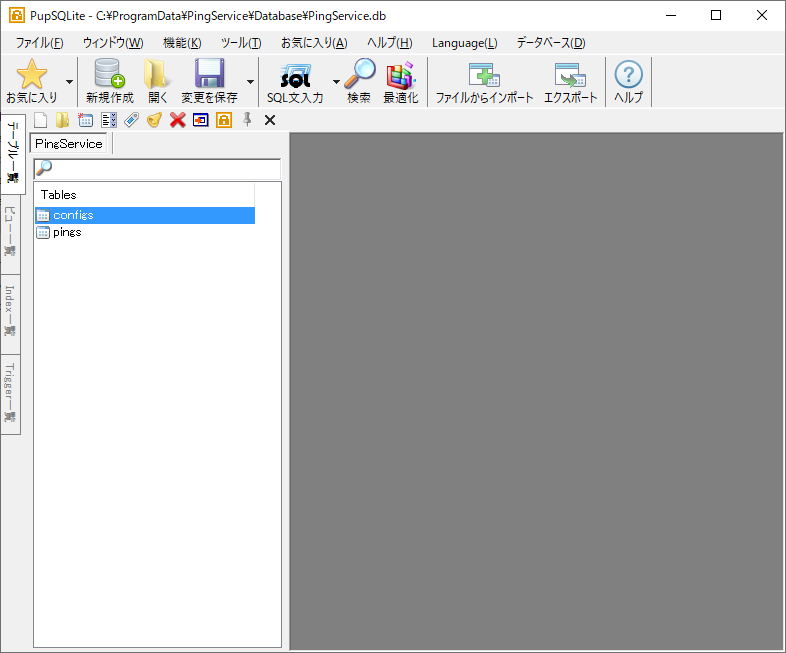Open the データベース(D) menu
The width and height of the screenshot is (786, 653).
point(550,43)
